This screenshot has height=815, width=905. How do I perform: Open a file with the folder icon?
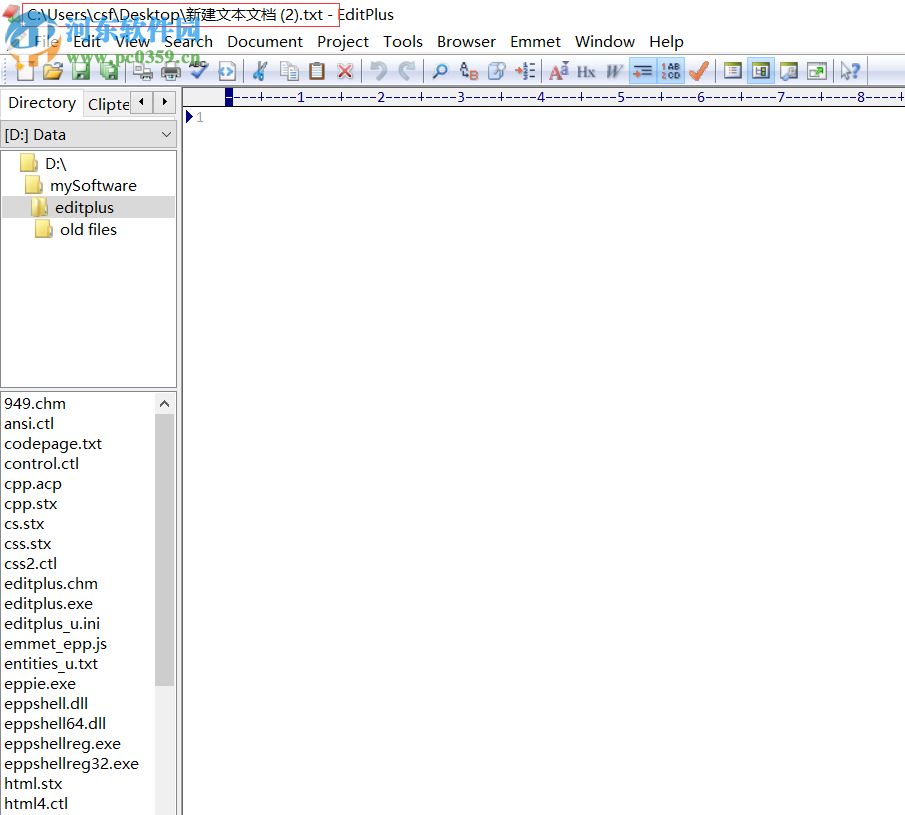point(53,71)
